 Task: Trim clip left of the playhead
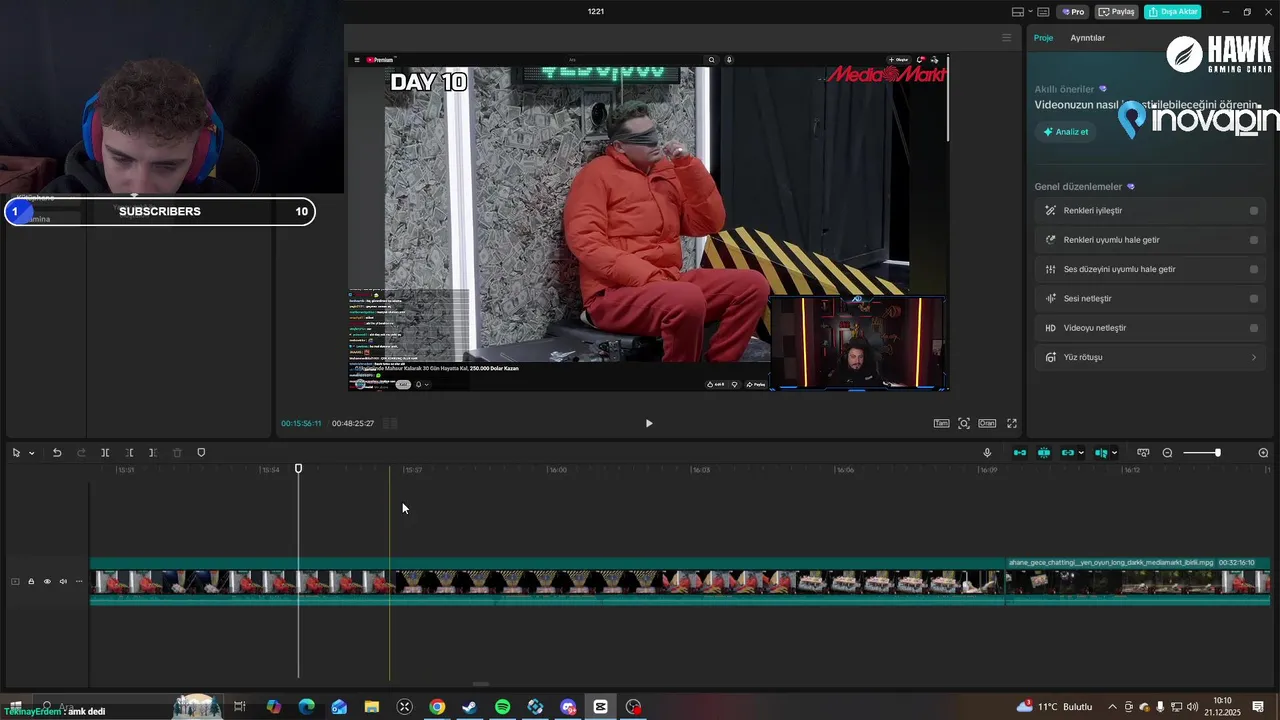(129, 453)
